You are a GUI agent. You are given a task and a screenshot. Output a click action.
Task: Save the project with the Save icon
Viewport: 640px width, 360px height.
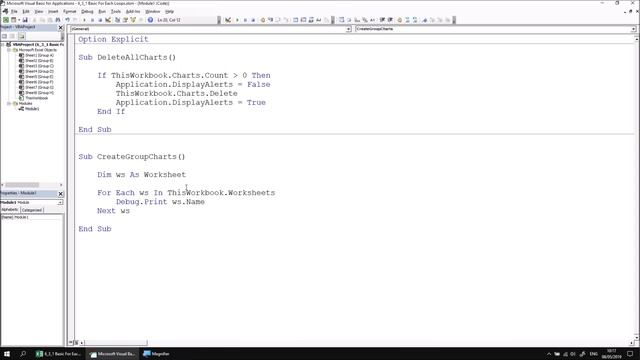pos(25,20)
